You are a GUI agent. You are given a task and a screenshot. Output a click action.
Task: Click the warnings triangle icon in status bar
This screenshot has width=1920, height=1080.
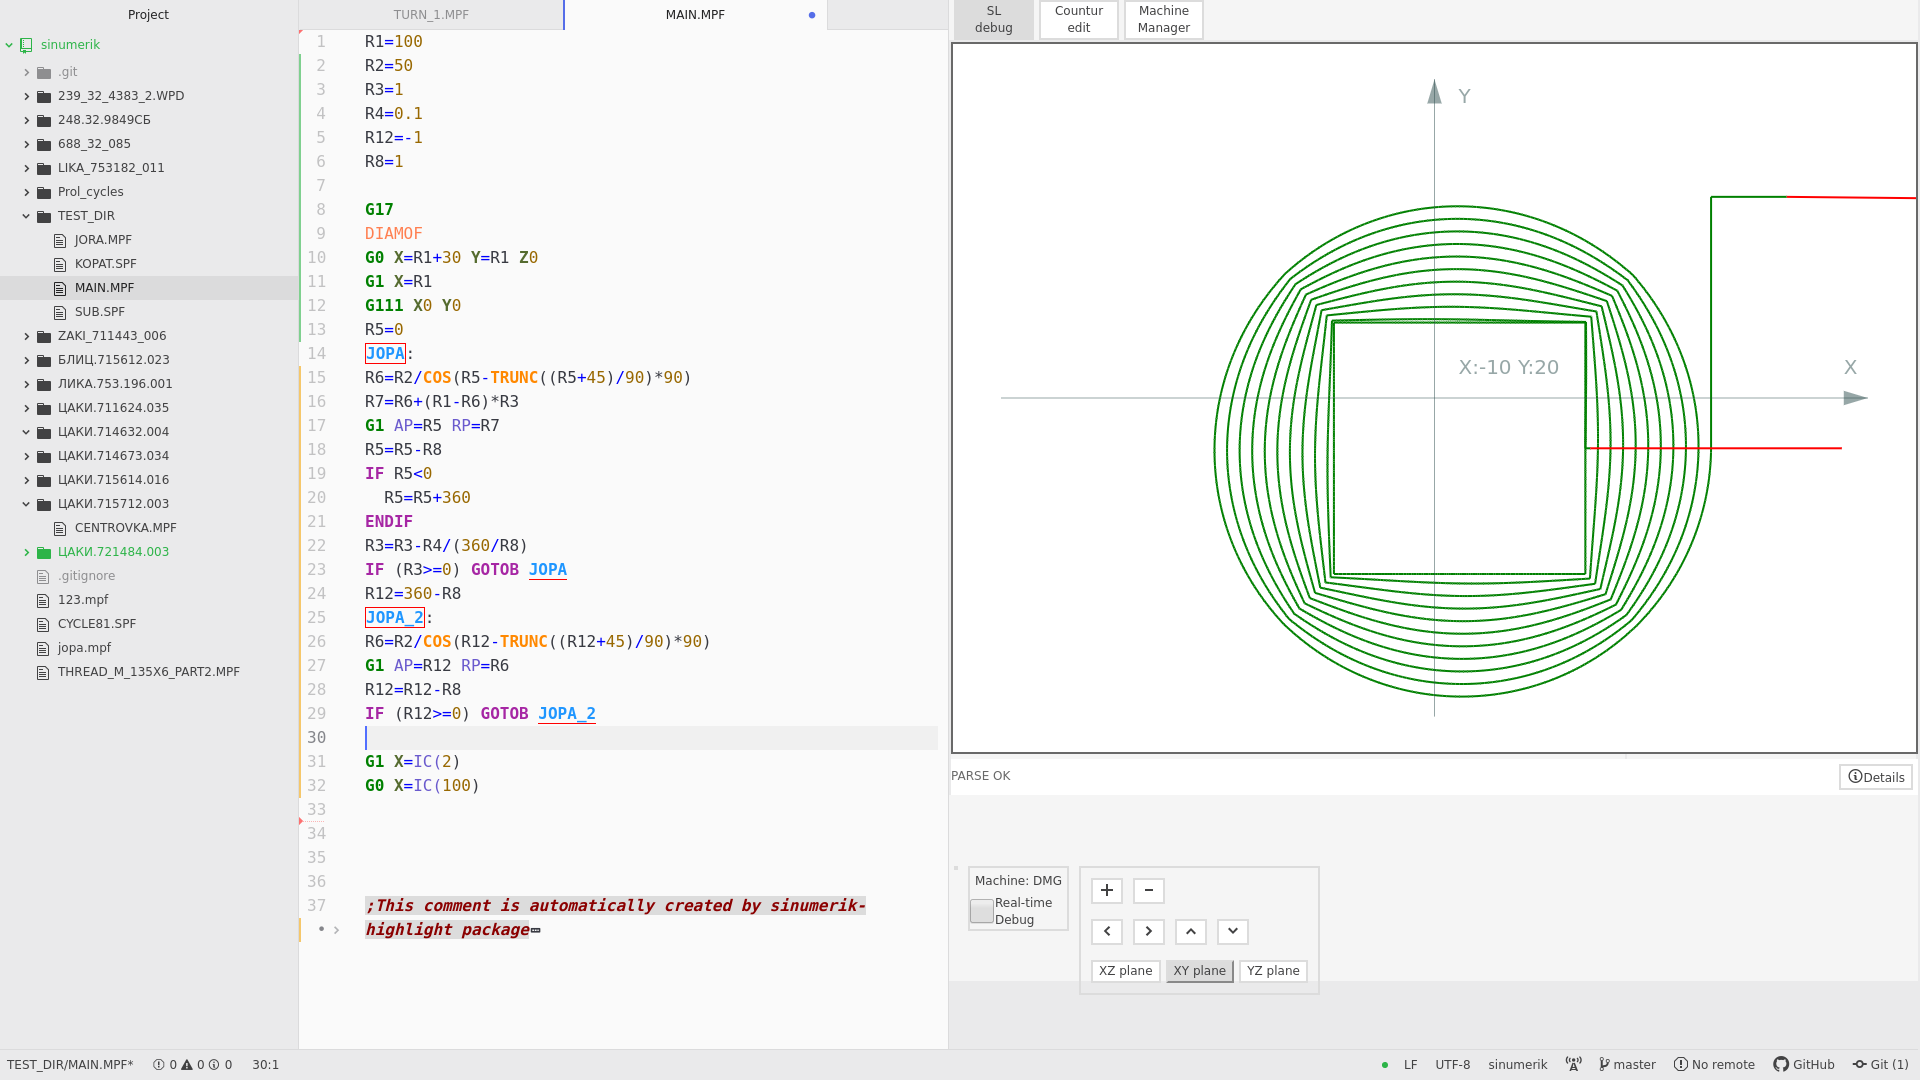[187, 1065]
